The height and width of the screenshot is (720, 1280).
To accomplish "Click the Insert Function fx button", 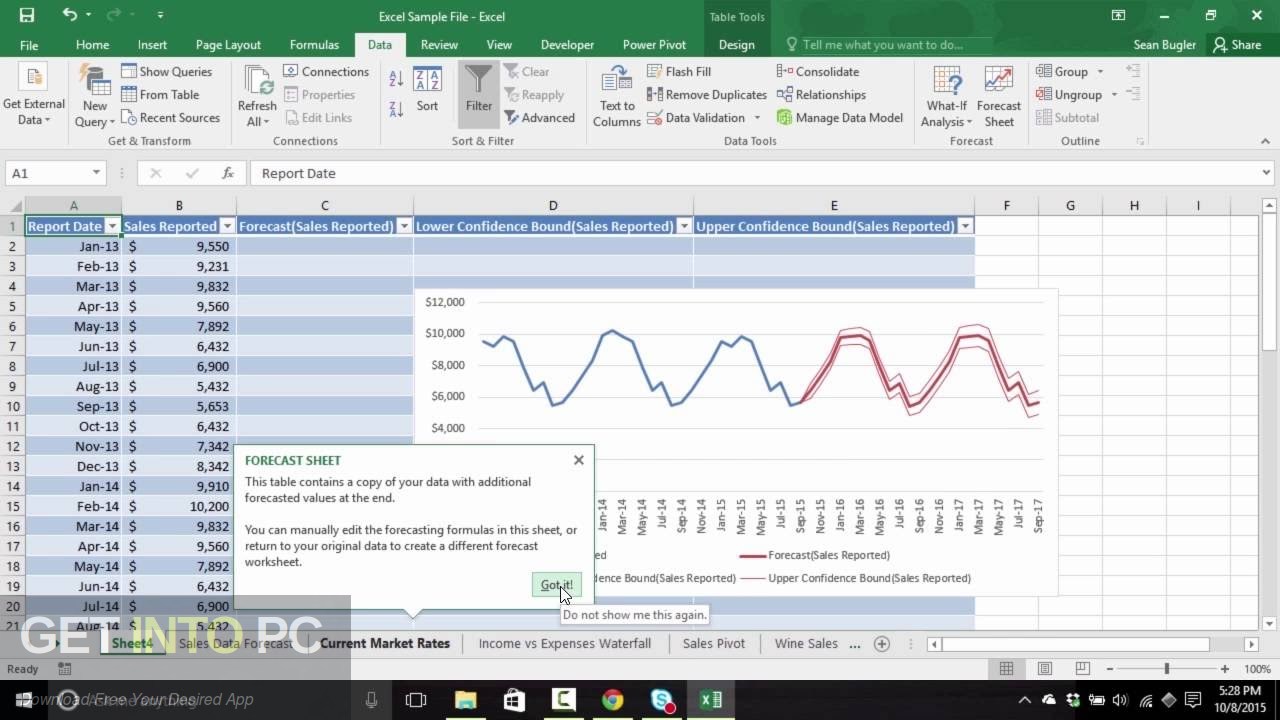I will tap(228, 173).
